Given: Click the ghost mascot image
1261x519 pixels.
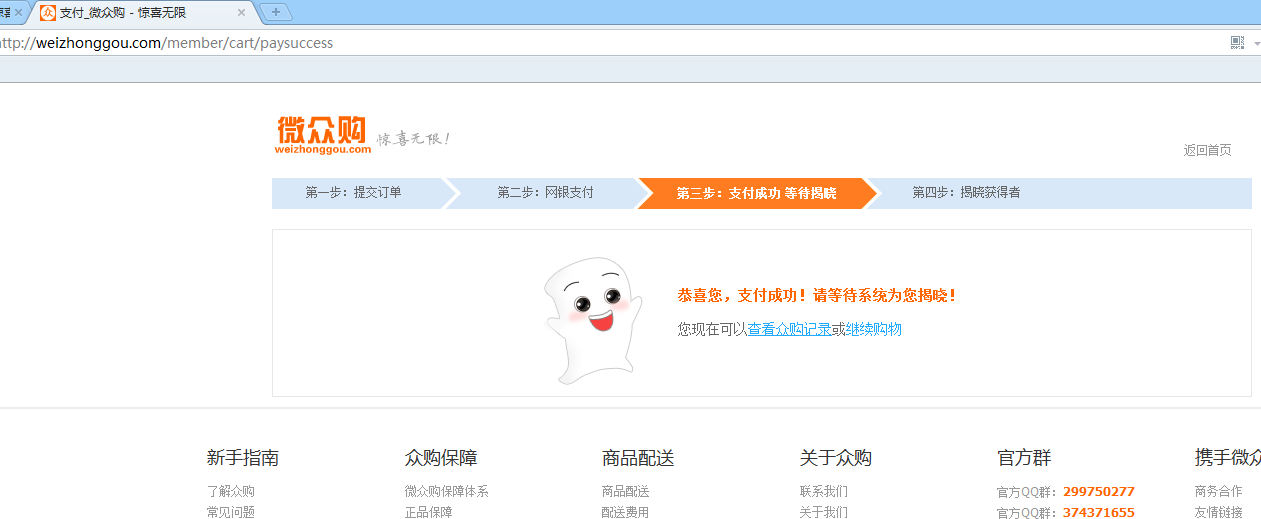Looking at the screenshot, I should pos(592,320).
